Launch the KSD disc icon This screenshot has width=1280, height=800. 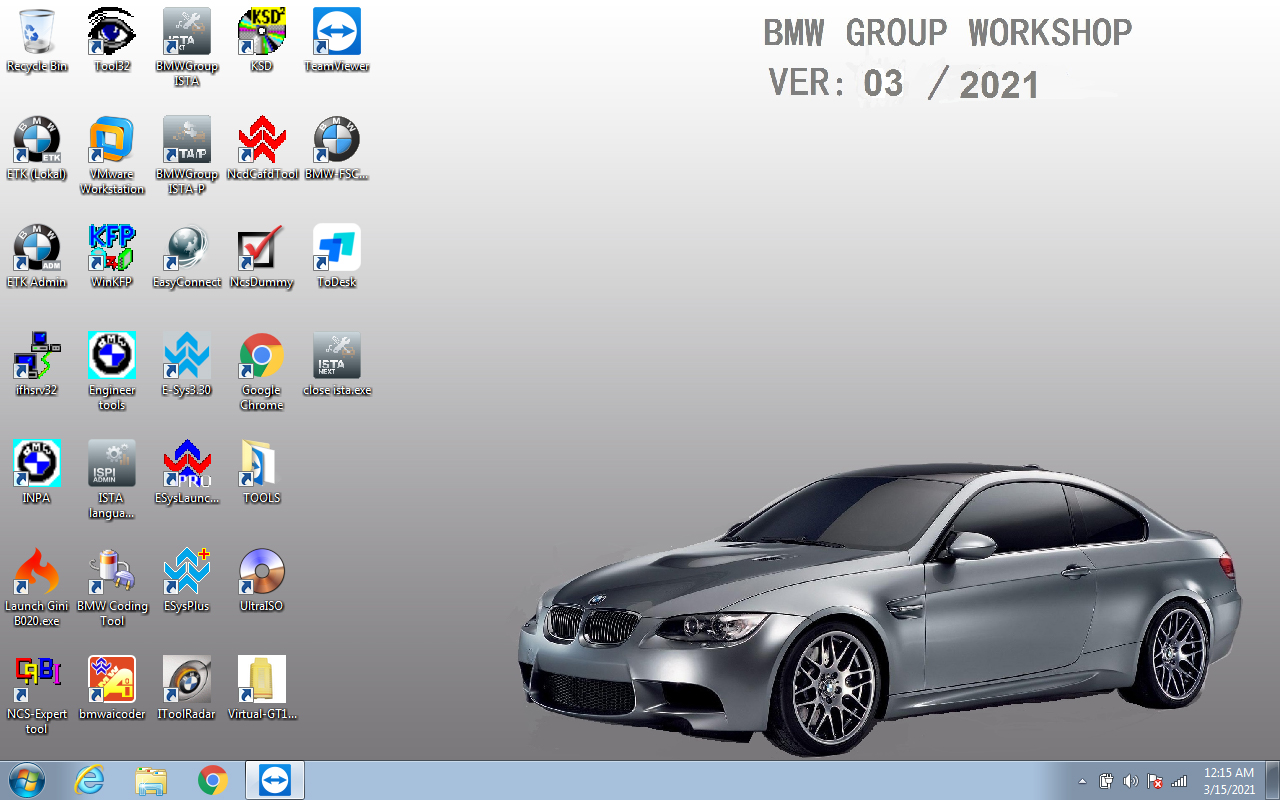coord(262,40)
